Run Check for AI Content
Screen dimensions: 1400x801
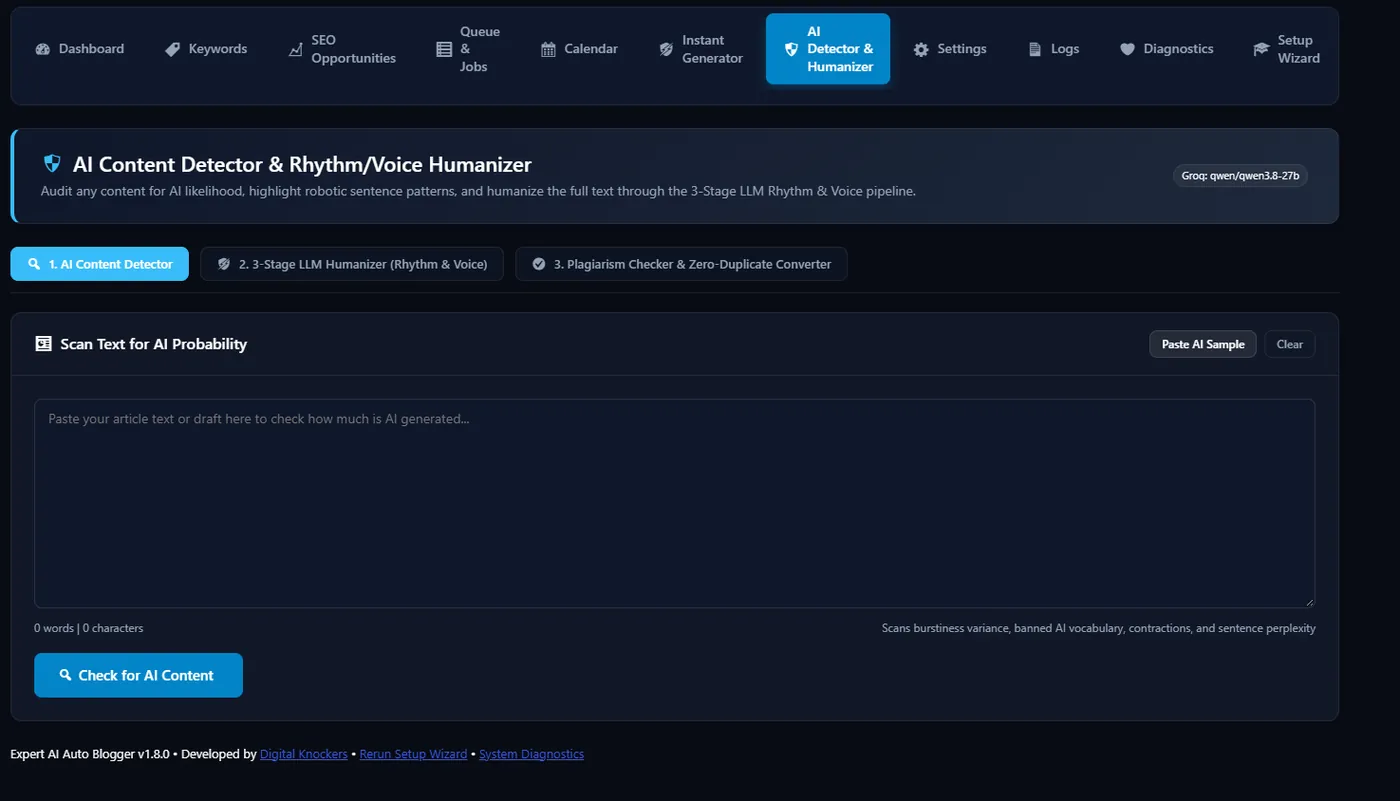point(138,675)
